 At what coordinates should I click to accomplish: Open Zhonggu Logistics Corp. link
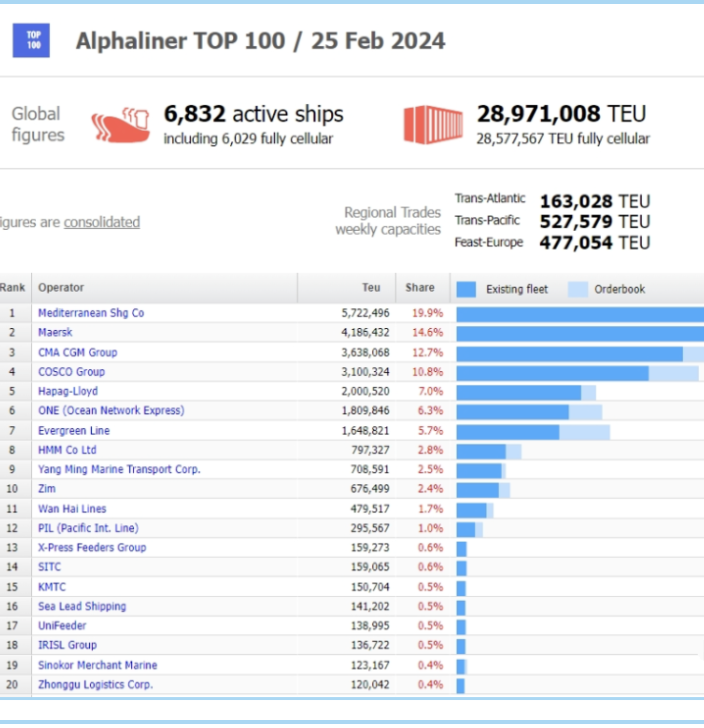(x=95, y=685)
